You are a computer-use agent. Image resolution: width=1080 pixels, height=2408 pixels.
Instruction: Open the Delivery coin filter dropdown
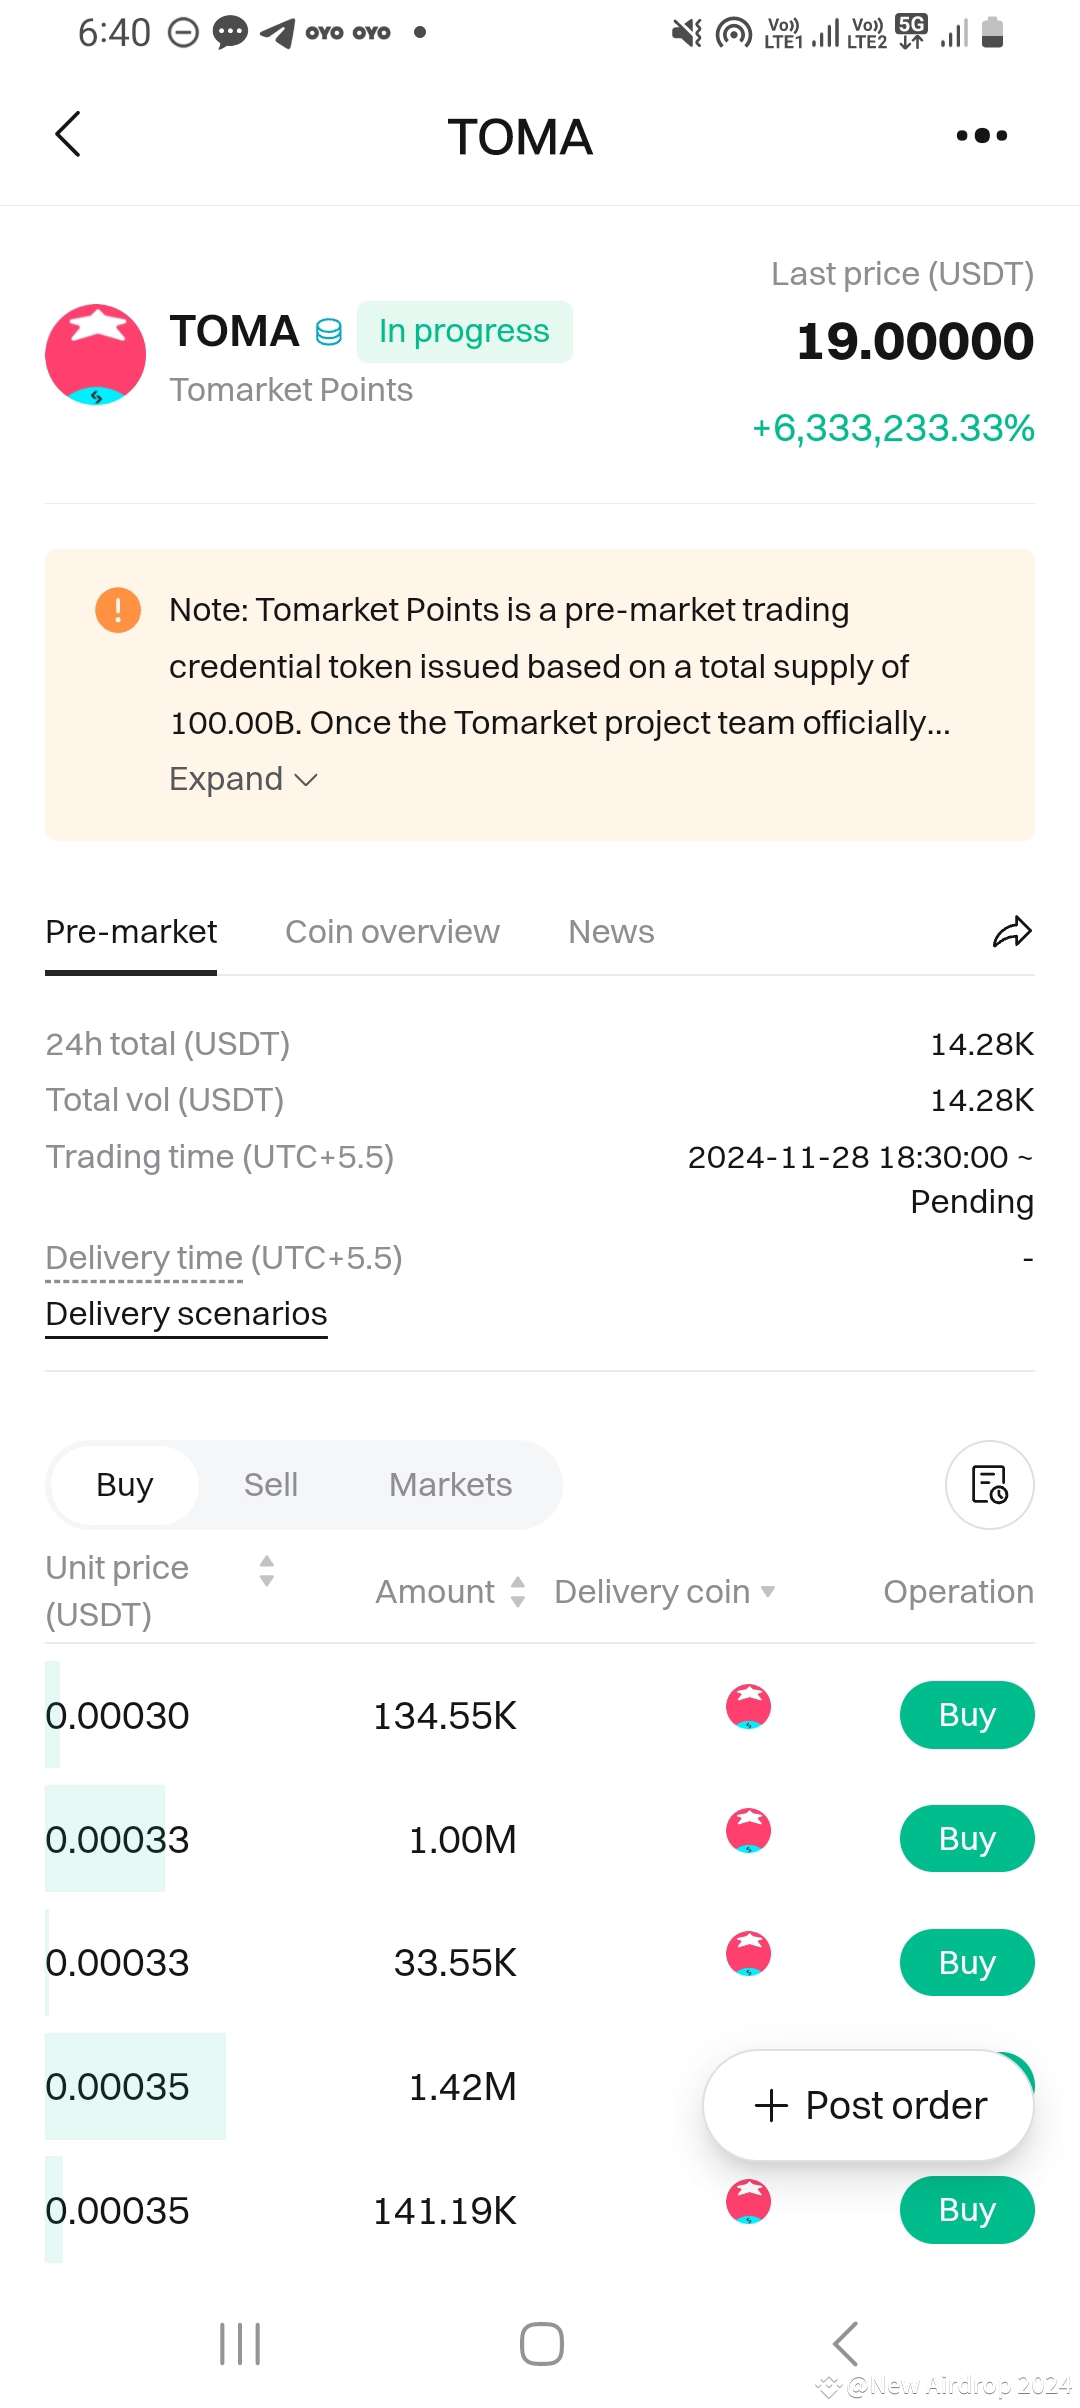pyautogui.click(x=665, y=1591)
